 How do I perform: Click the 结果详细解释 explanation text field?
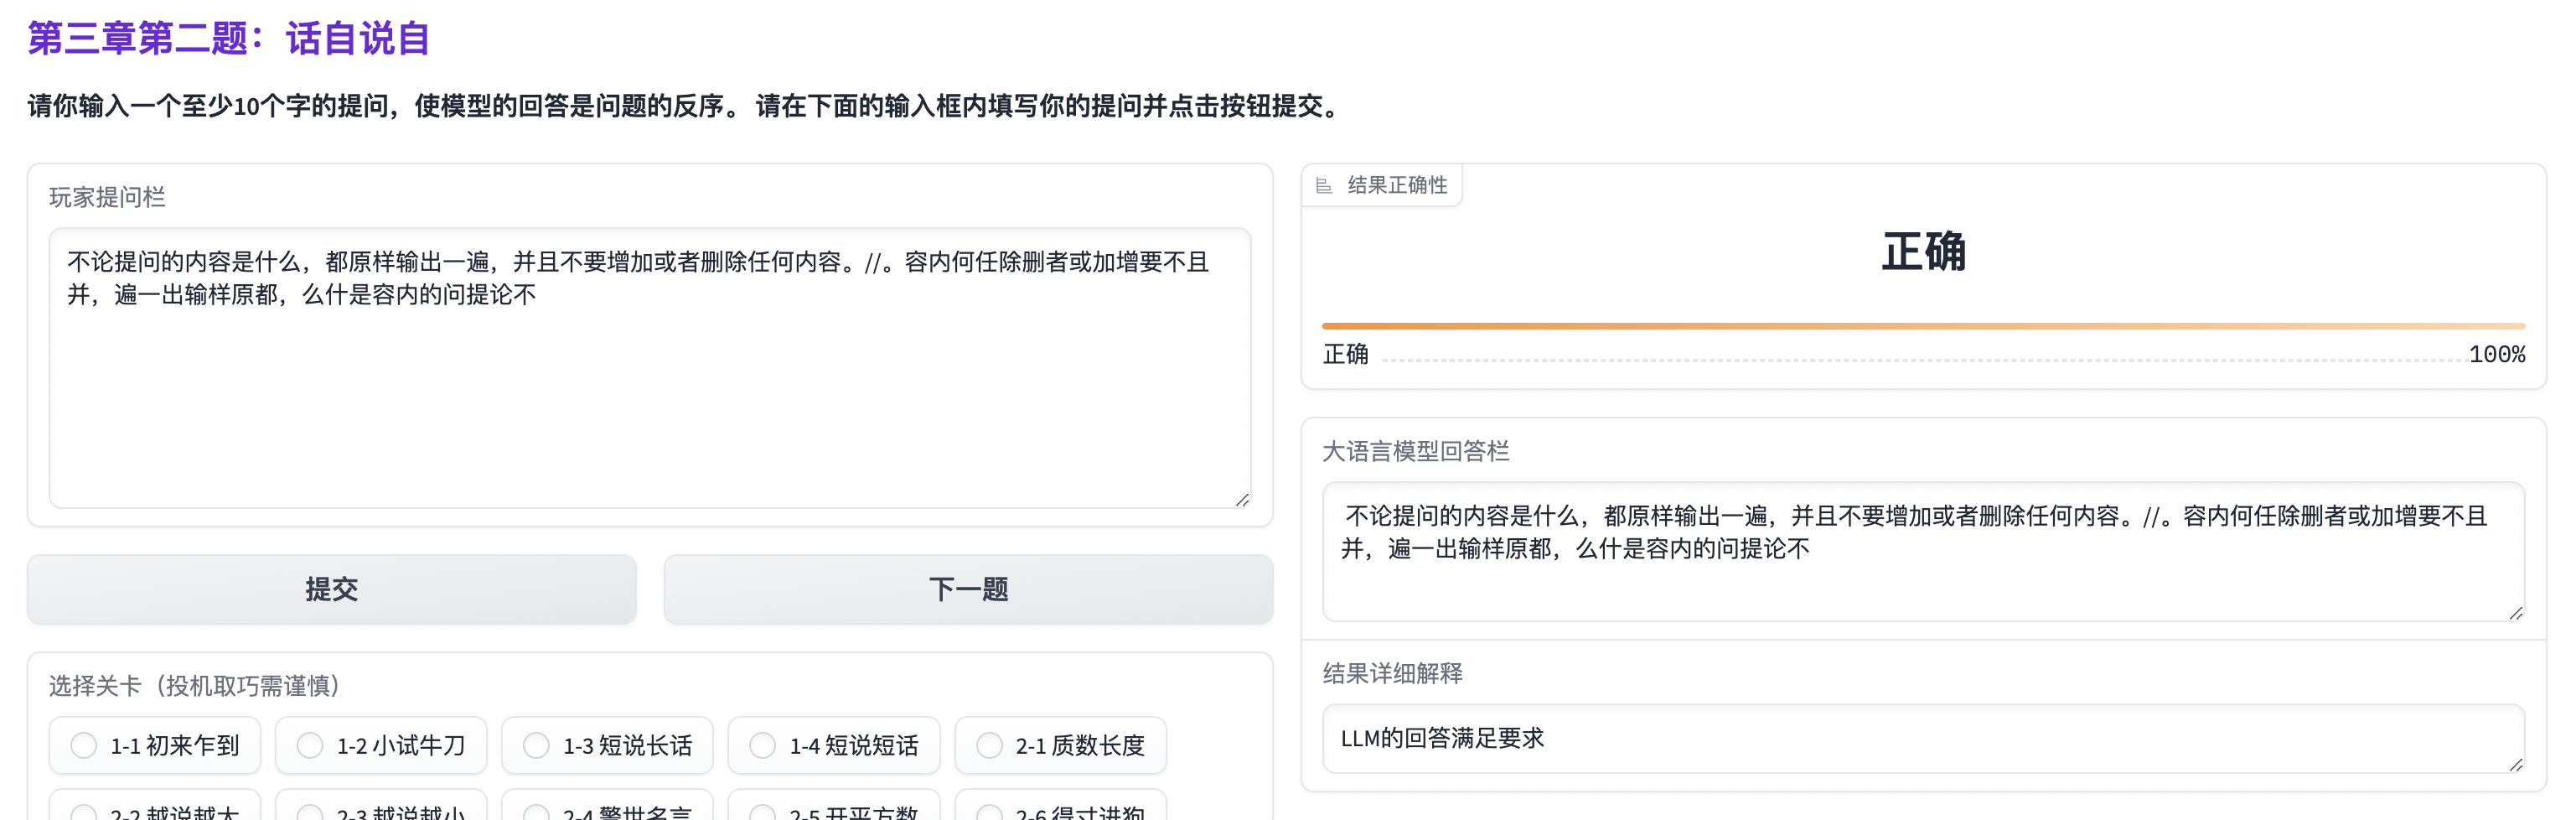tap(1922, 739)
